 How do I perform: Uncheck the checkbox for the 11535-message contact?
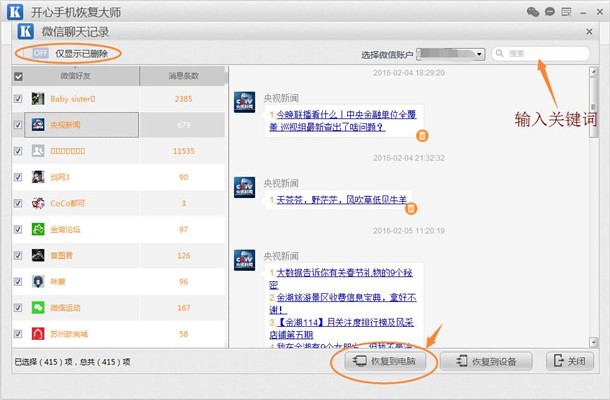(x=18, y=151)
